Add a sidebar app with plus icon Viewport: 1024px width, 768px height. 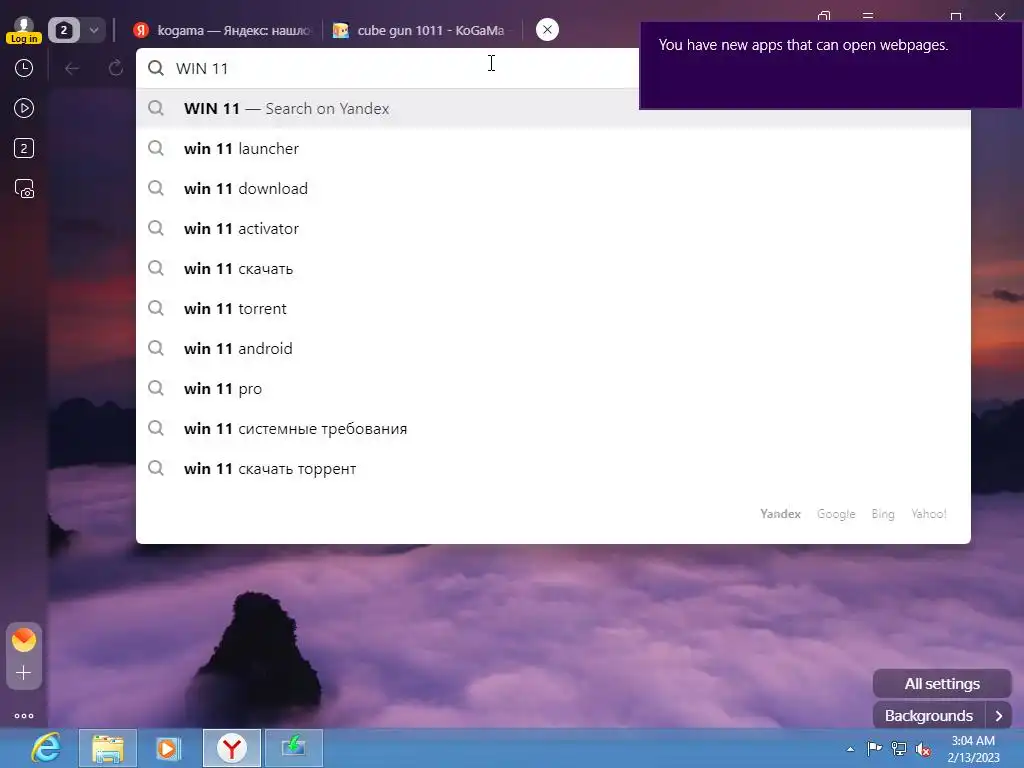point(24,673)
